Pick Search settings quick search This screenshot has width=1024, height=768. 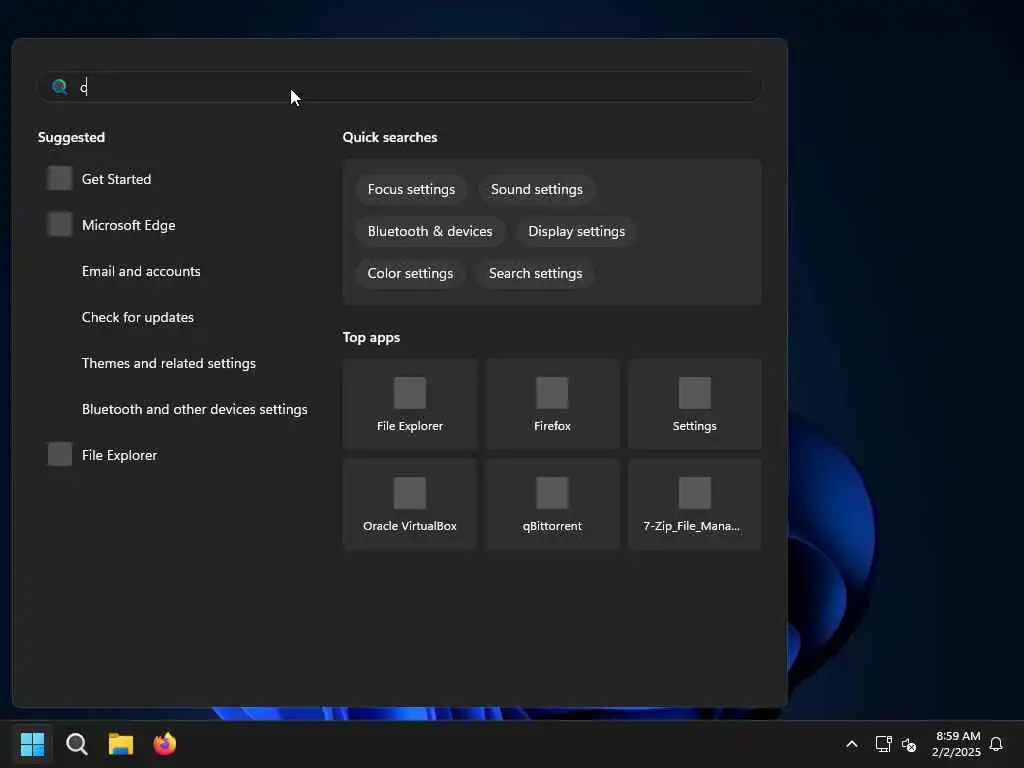pos(536,274)
